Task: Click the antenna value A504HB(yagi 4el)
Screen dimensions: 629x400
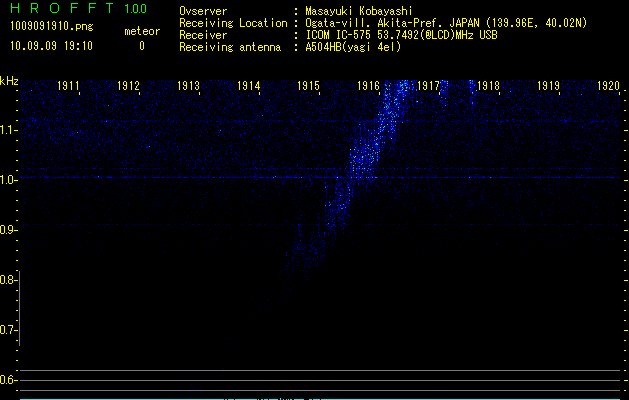Action: pos(353,47)
